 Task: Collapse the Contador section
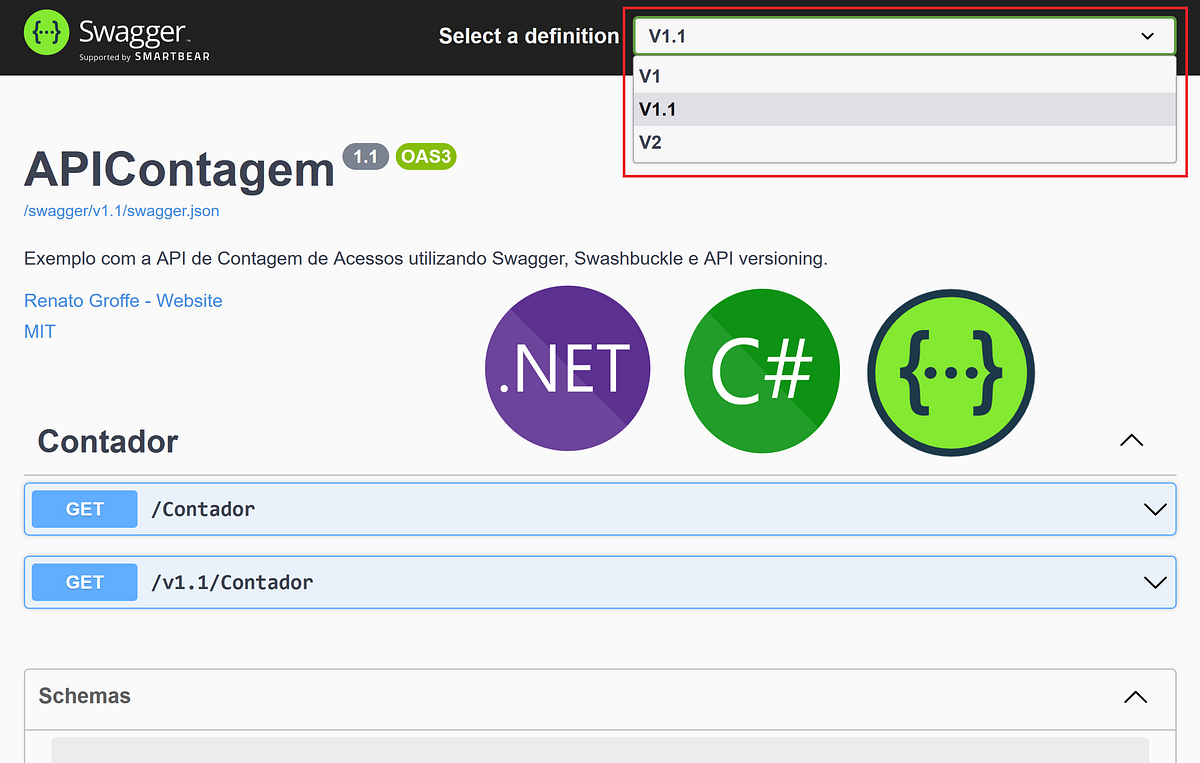tap(1130, 440)
